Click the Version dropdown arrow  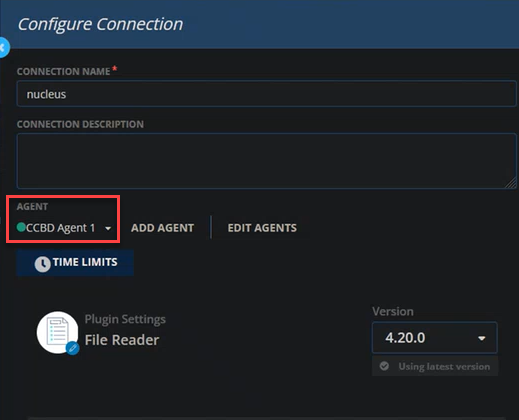tap(482, 339)
